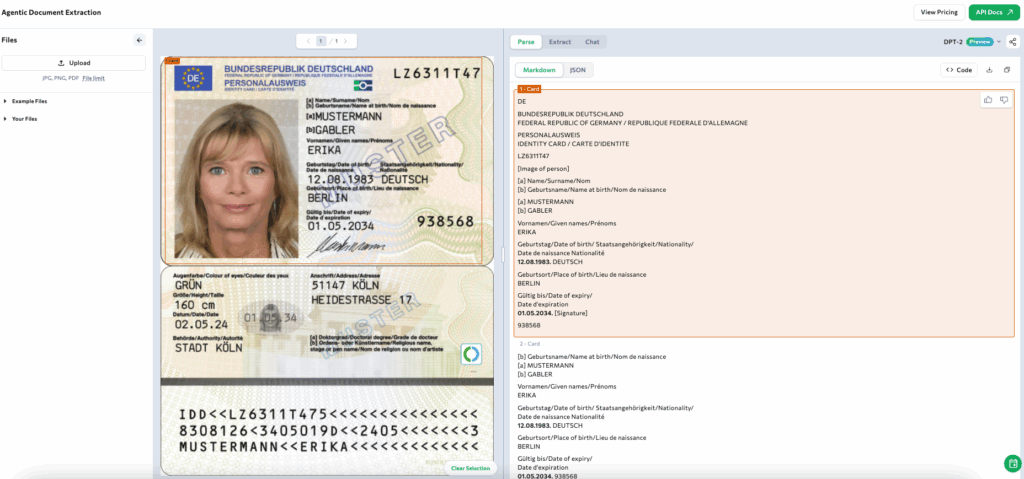Image resolution: width=1024 pixels, height=479 pixels.
Task: Click the page number field
Action: (321, 41)
